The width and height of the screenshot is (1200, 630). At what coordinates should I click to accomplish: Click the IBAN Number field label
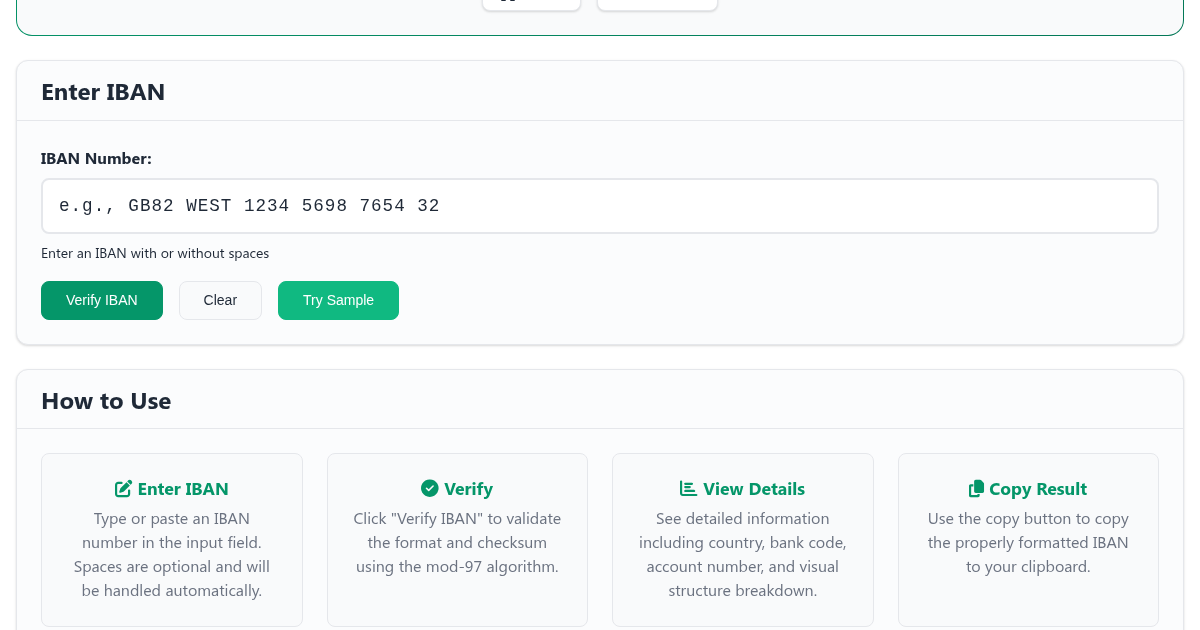coord(96,158)
